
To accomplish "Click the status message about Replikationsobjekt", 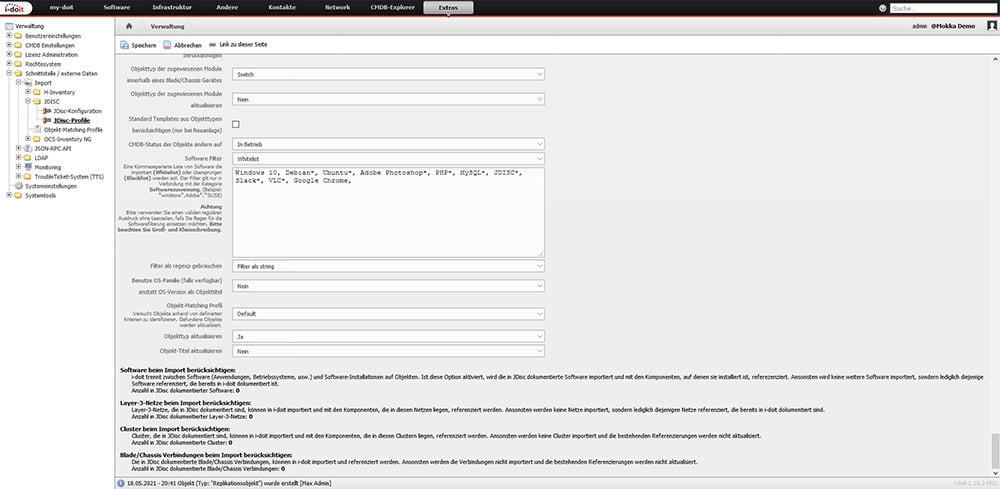I will pyautogui.click(x=229, y=483).
